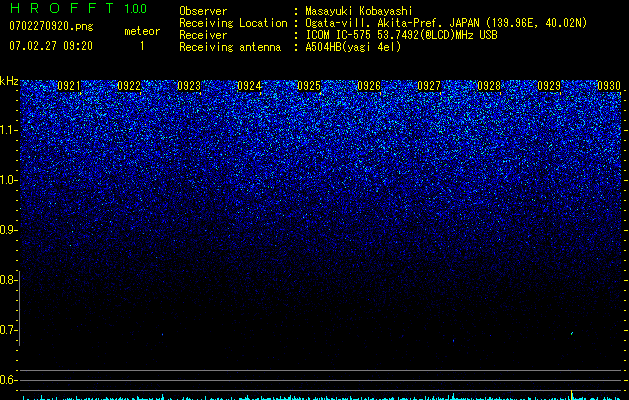Click the 0924 time marker
The width and height of the screenshot is (629, 400).
[249, 86]
